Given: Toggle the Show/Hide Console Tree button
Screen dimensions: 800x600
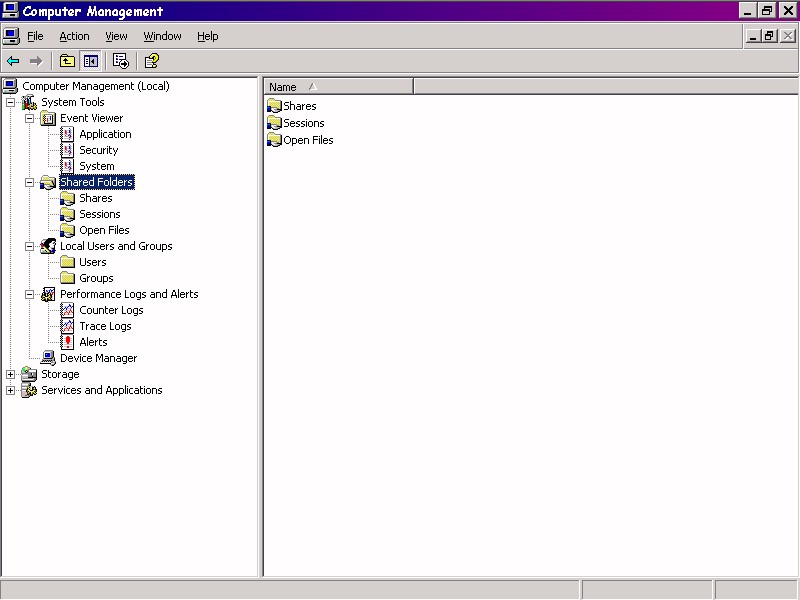Looking at the screenshot, I should point(91,61).
